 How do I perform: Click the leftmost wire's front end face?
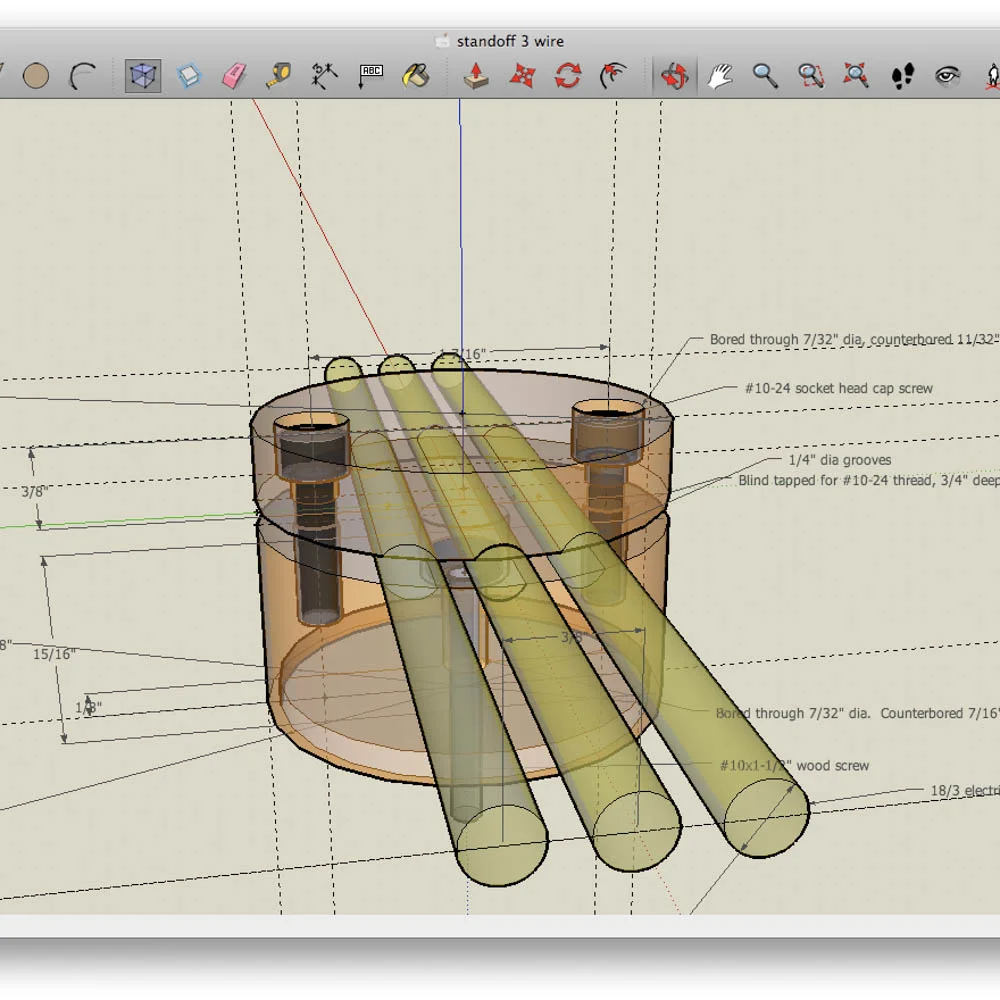(502, 845)
